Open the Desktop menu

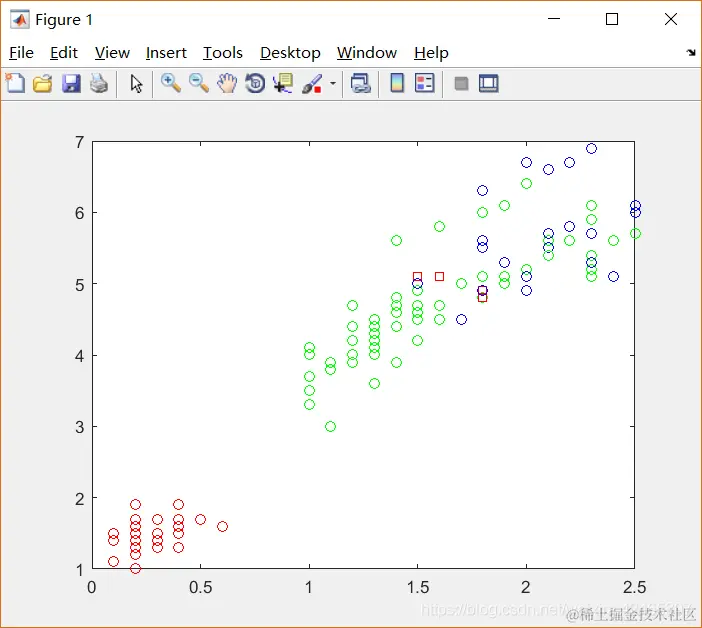[290, 53]
